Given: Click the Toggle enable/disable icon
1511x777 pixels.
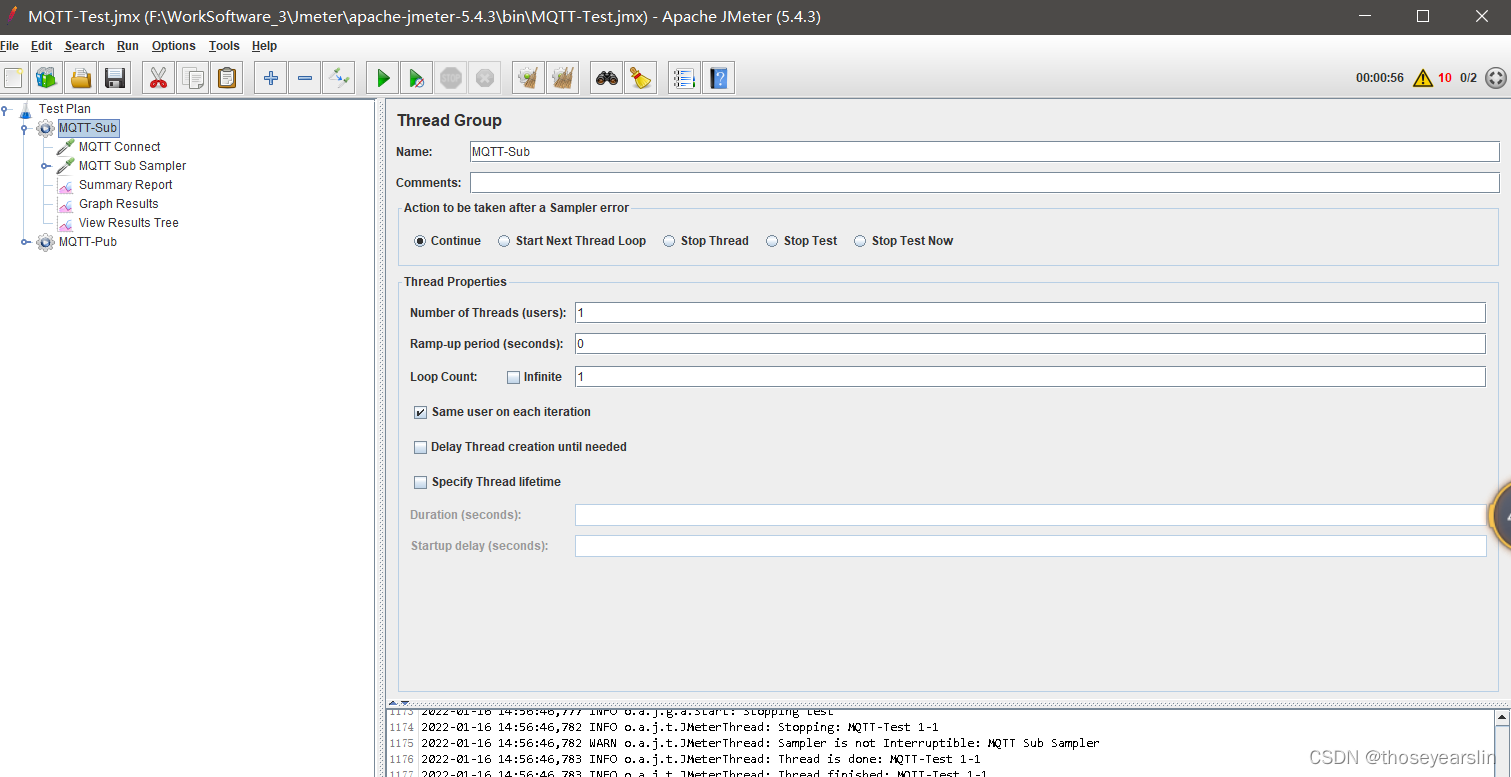Looking at the screenshot, I should (x=338, y=77).
